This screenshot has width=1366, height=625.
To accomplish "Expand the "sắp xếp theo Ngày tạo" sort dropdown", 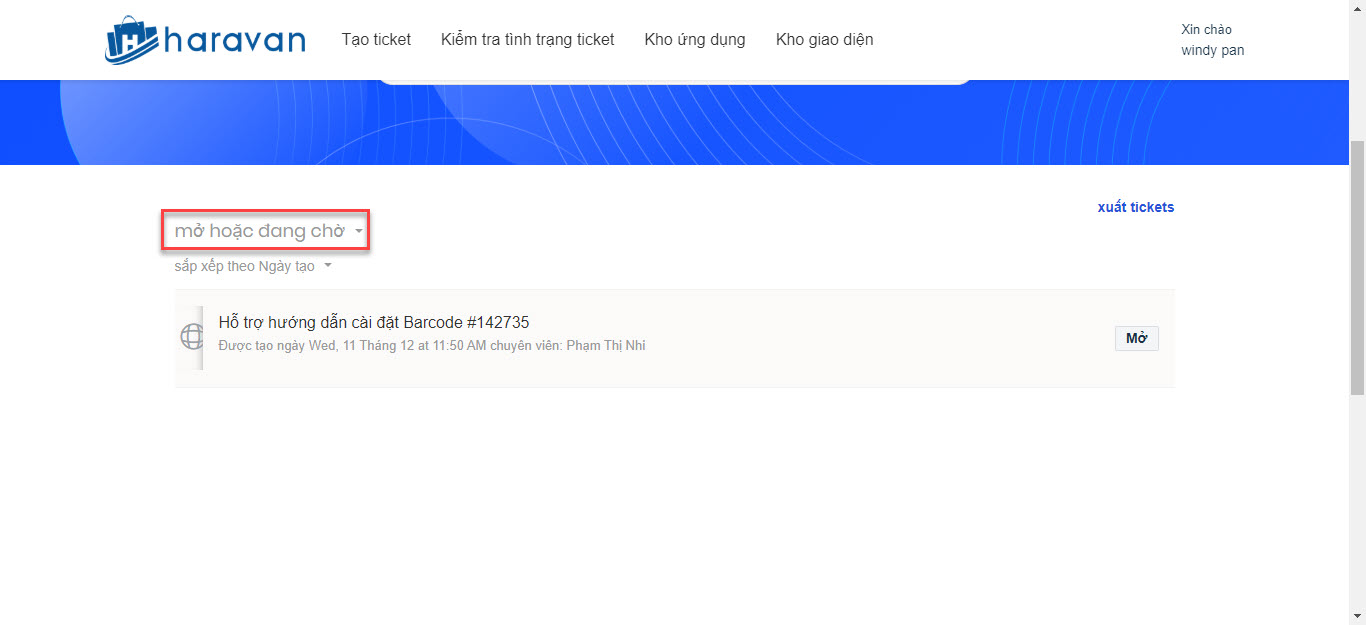I will (245, 266).
